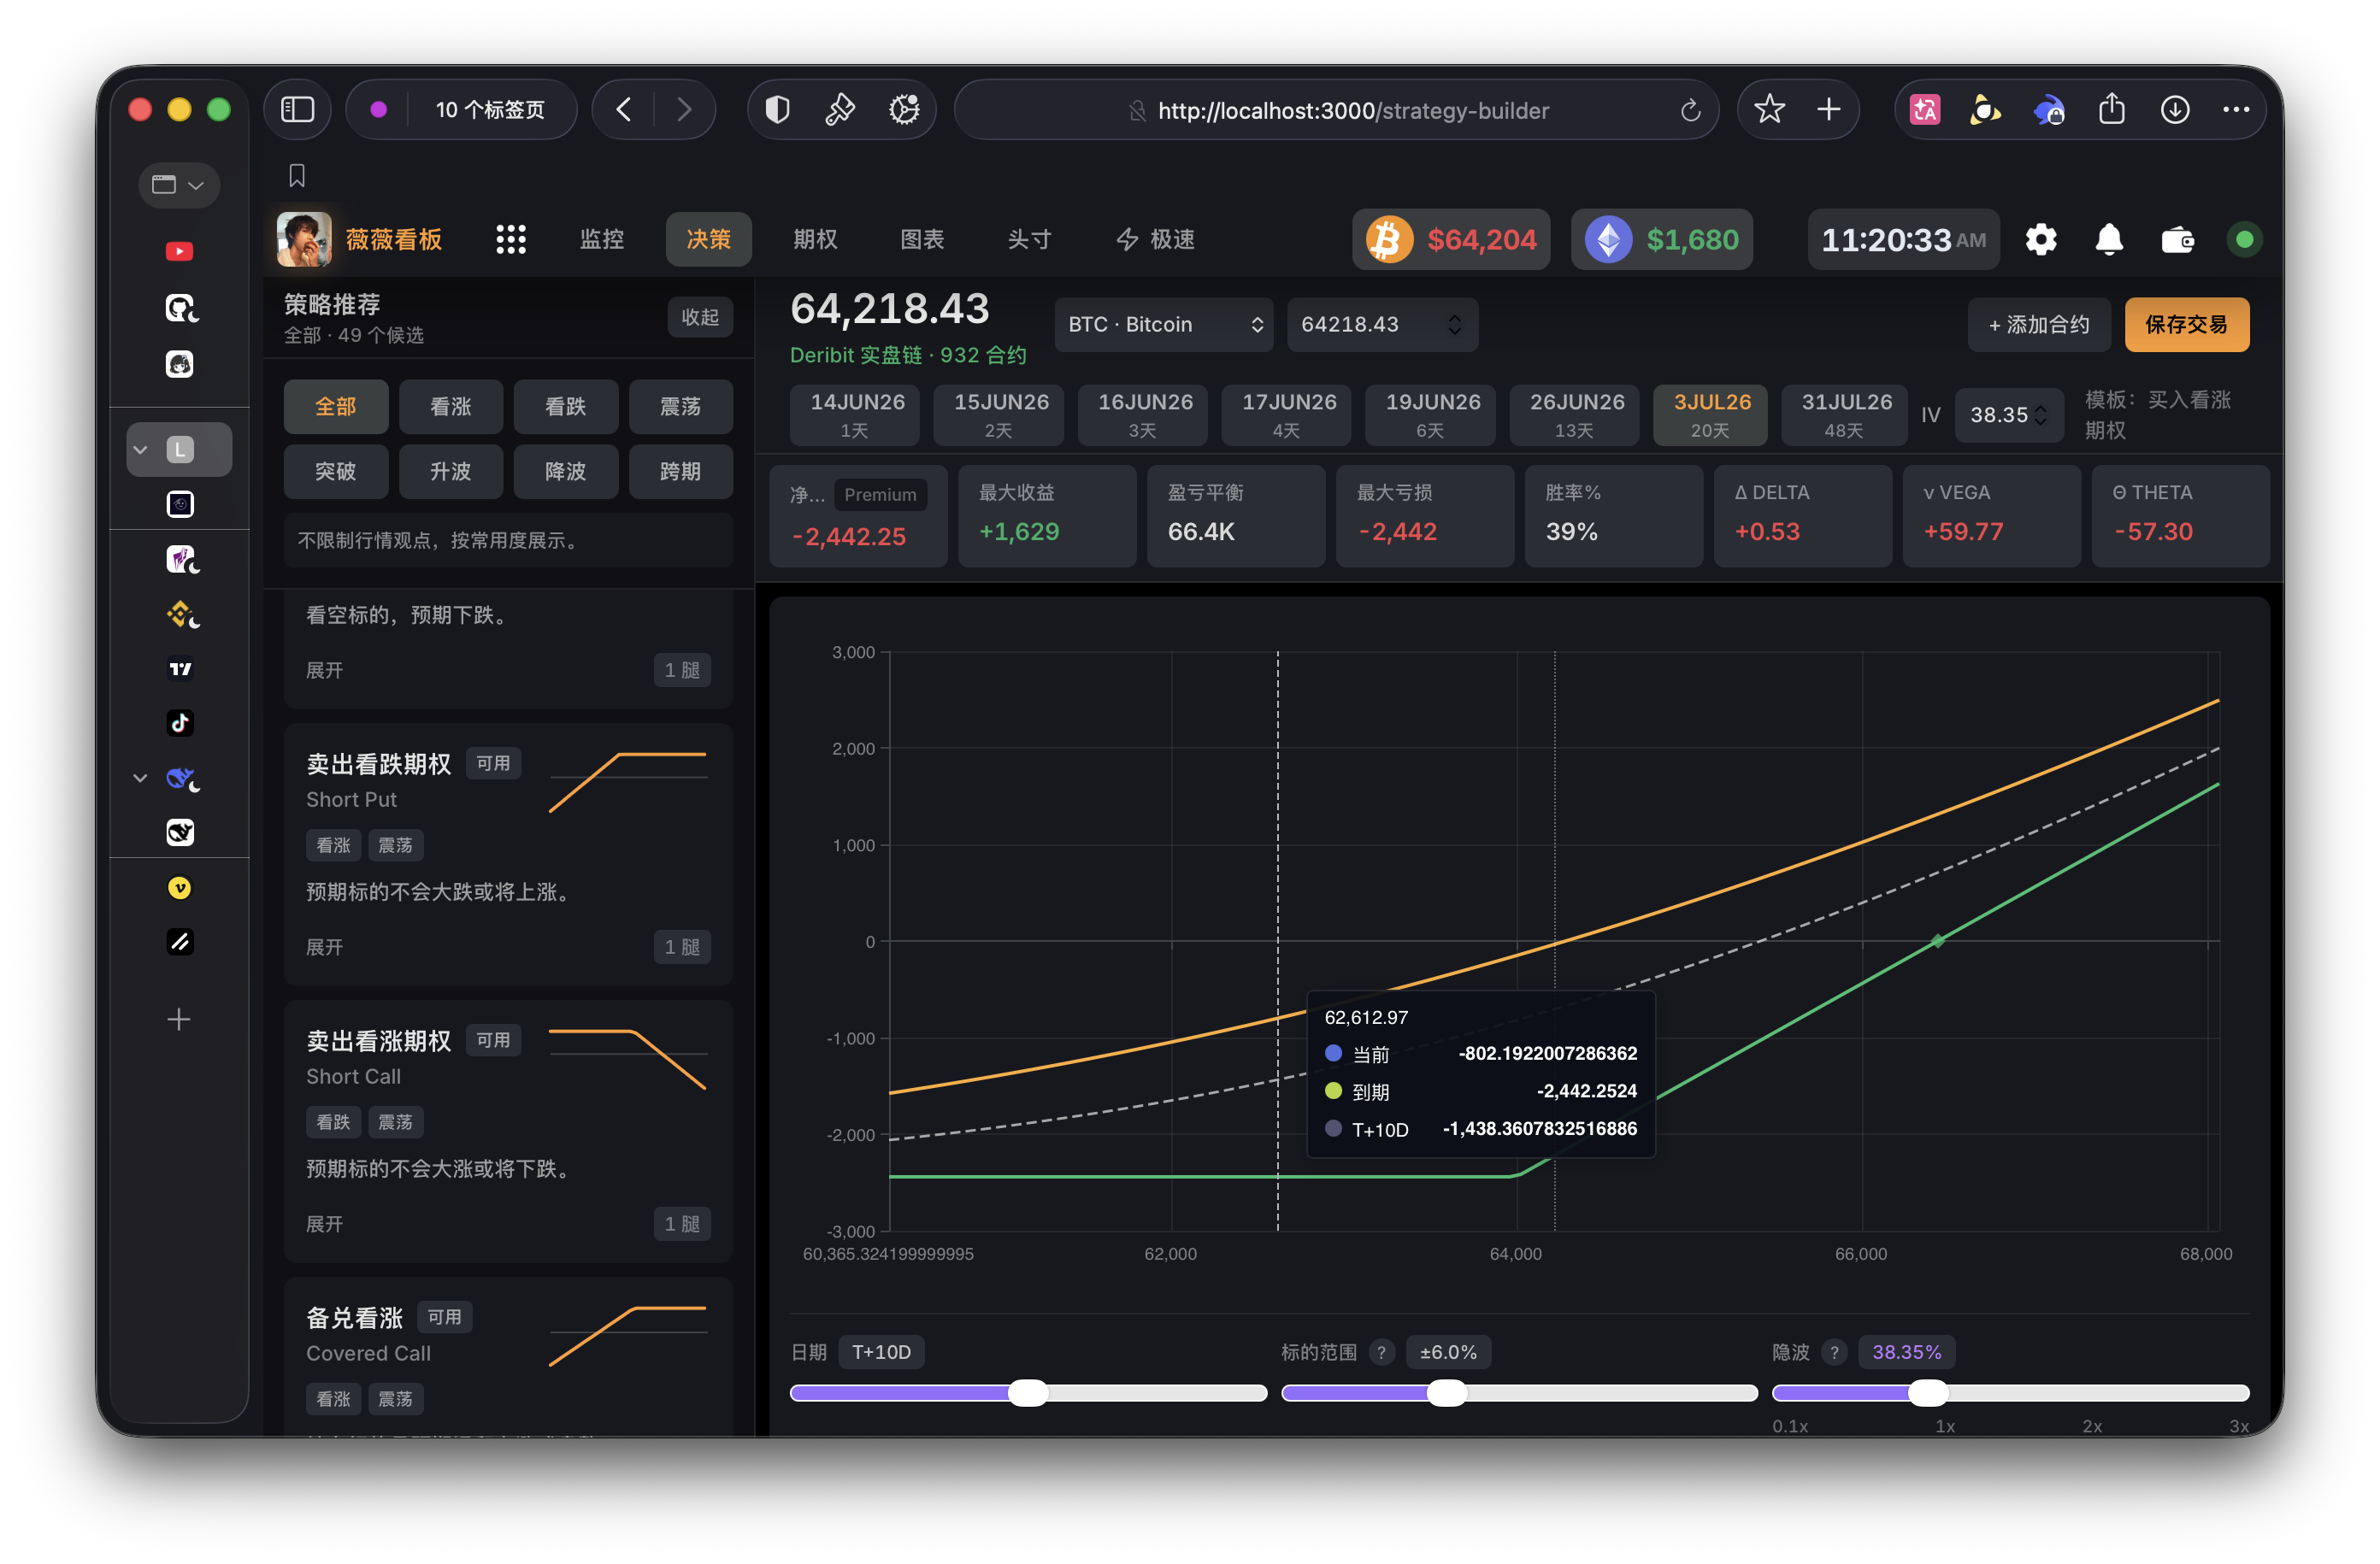Click the Bitcoin price badge
Screen dimensions: 2380x1564
point(1451,239)
